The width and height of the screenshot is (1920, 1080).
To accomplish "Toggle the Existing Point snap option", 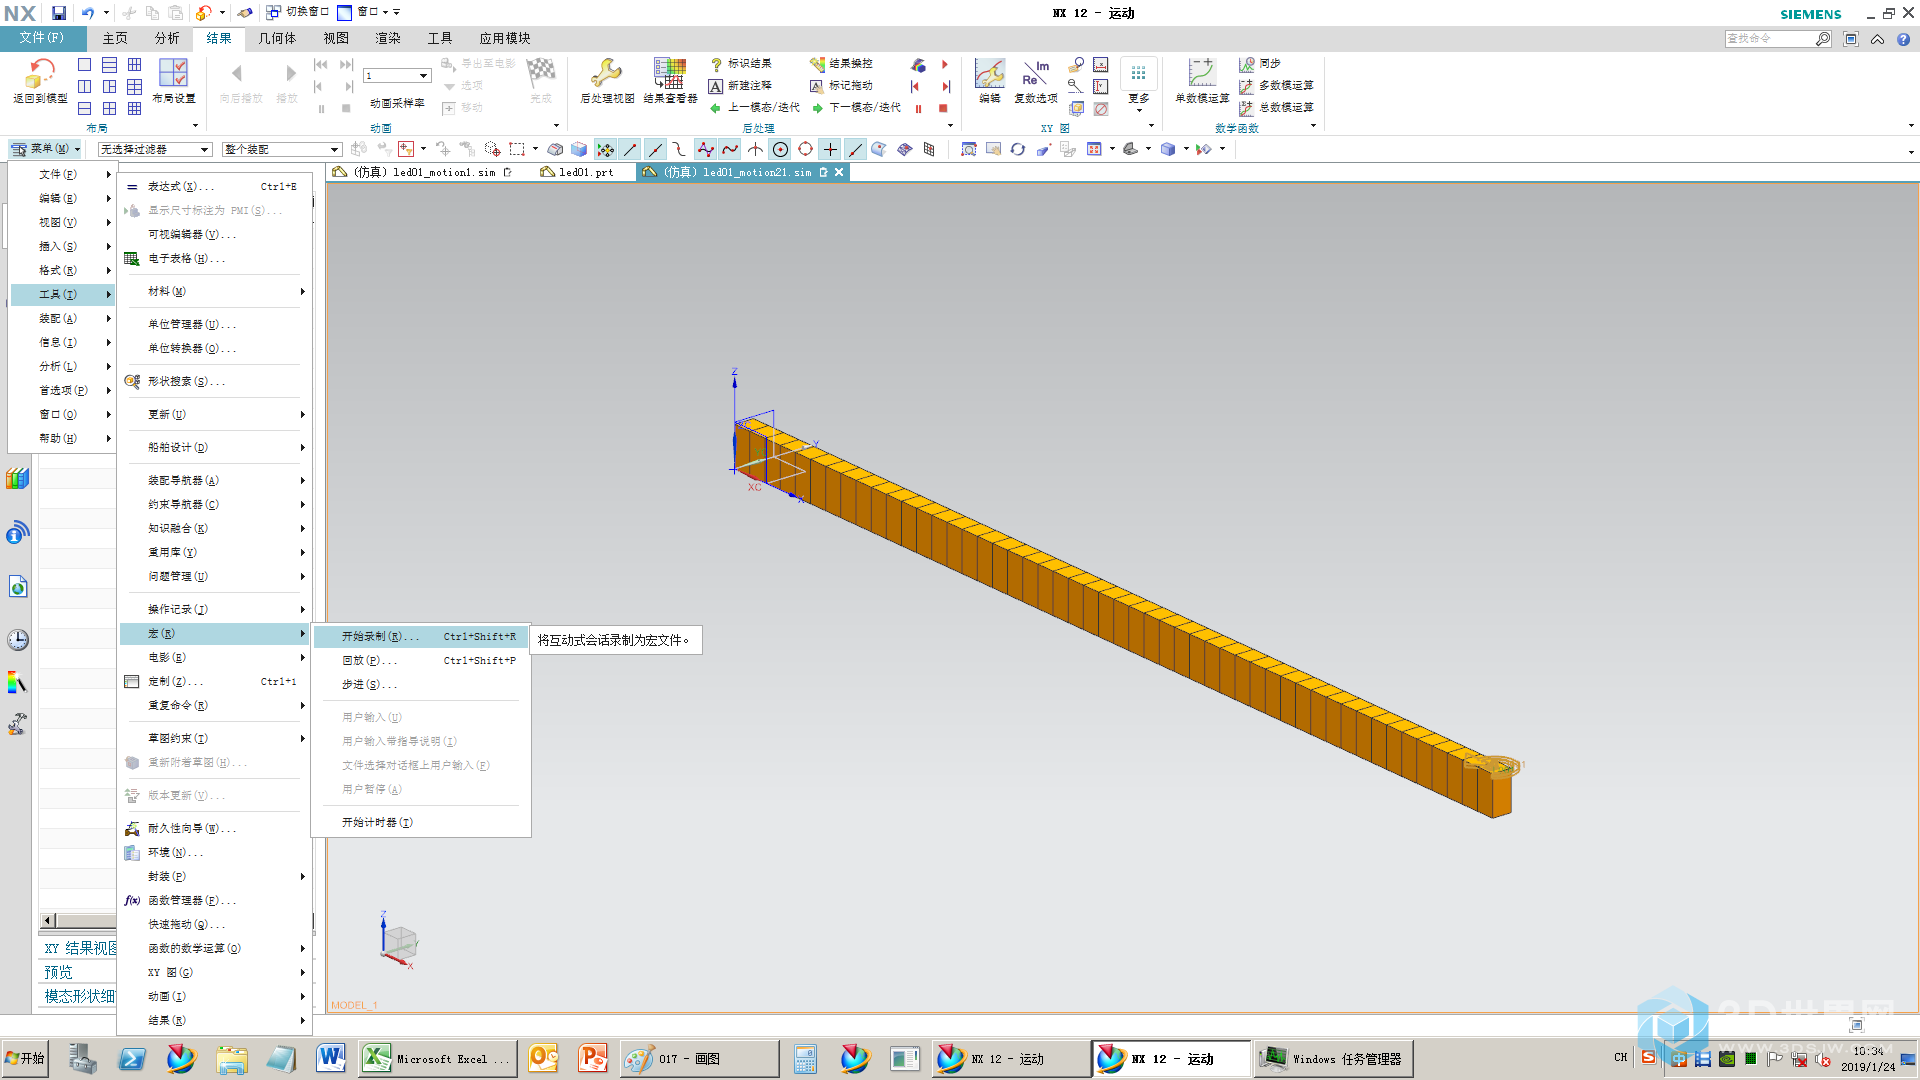I will pyautogui.click(x=830, y=149).
